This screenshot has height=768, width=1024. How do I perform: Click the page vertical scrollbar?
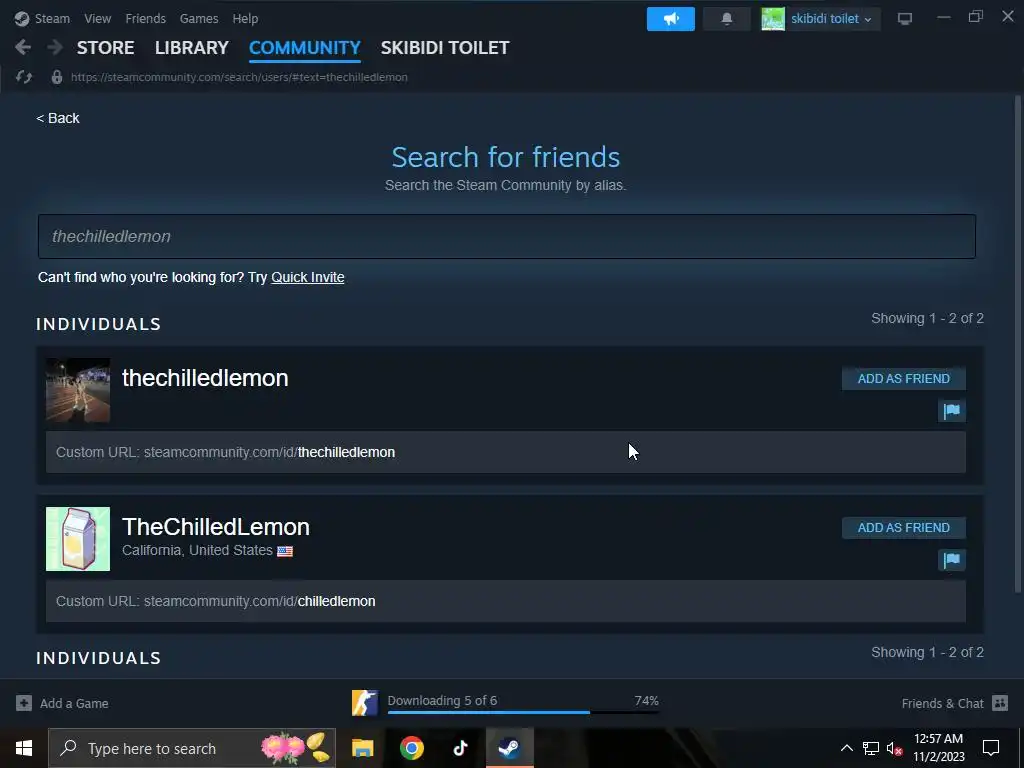pyautogui.click(x=1017, y=344)
